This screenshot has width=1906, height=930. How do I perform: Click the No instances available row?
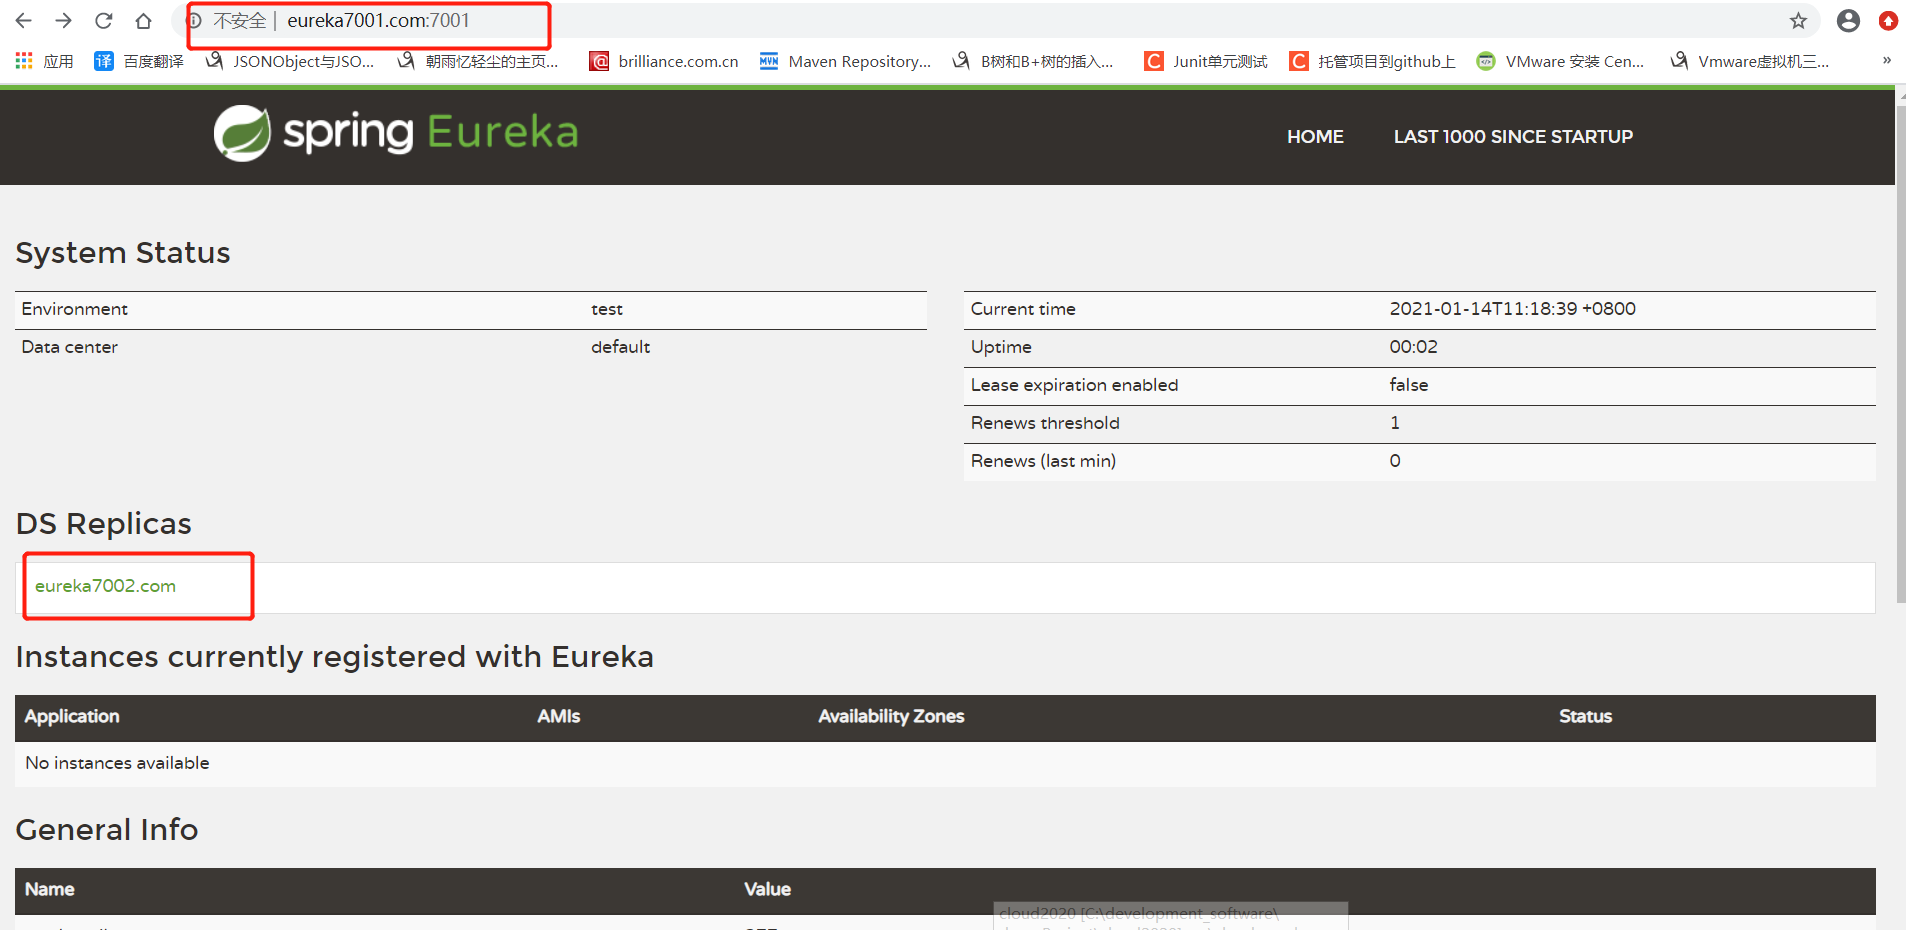(945, 763)
